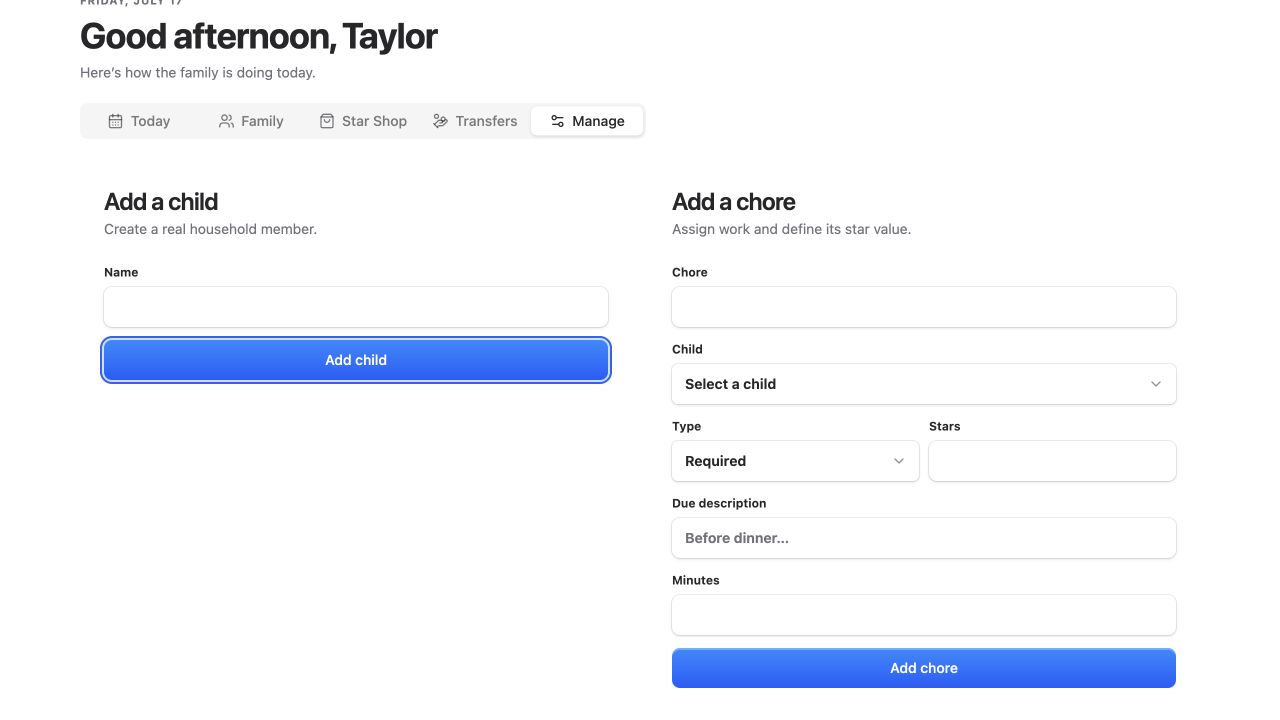Click the chevron in the Child selector

pyautogui.click(x=1156, y=384)
